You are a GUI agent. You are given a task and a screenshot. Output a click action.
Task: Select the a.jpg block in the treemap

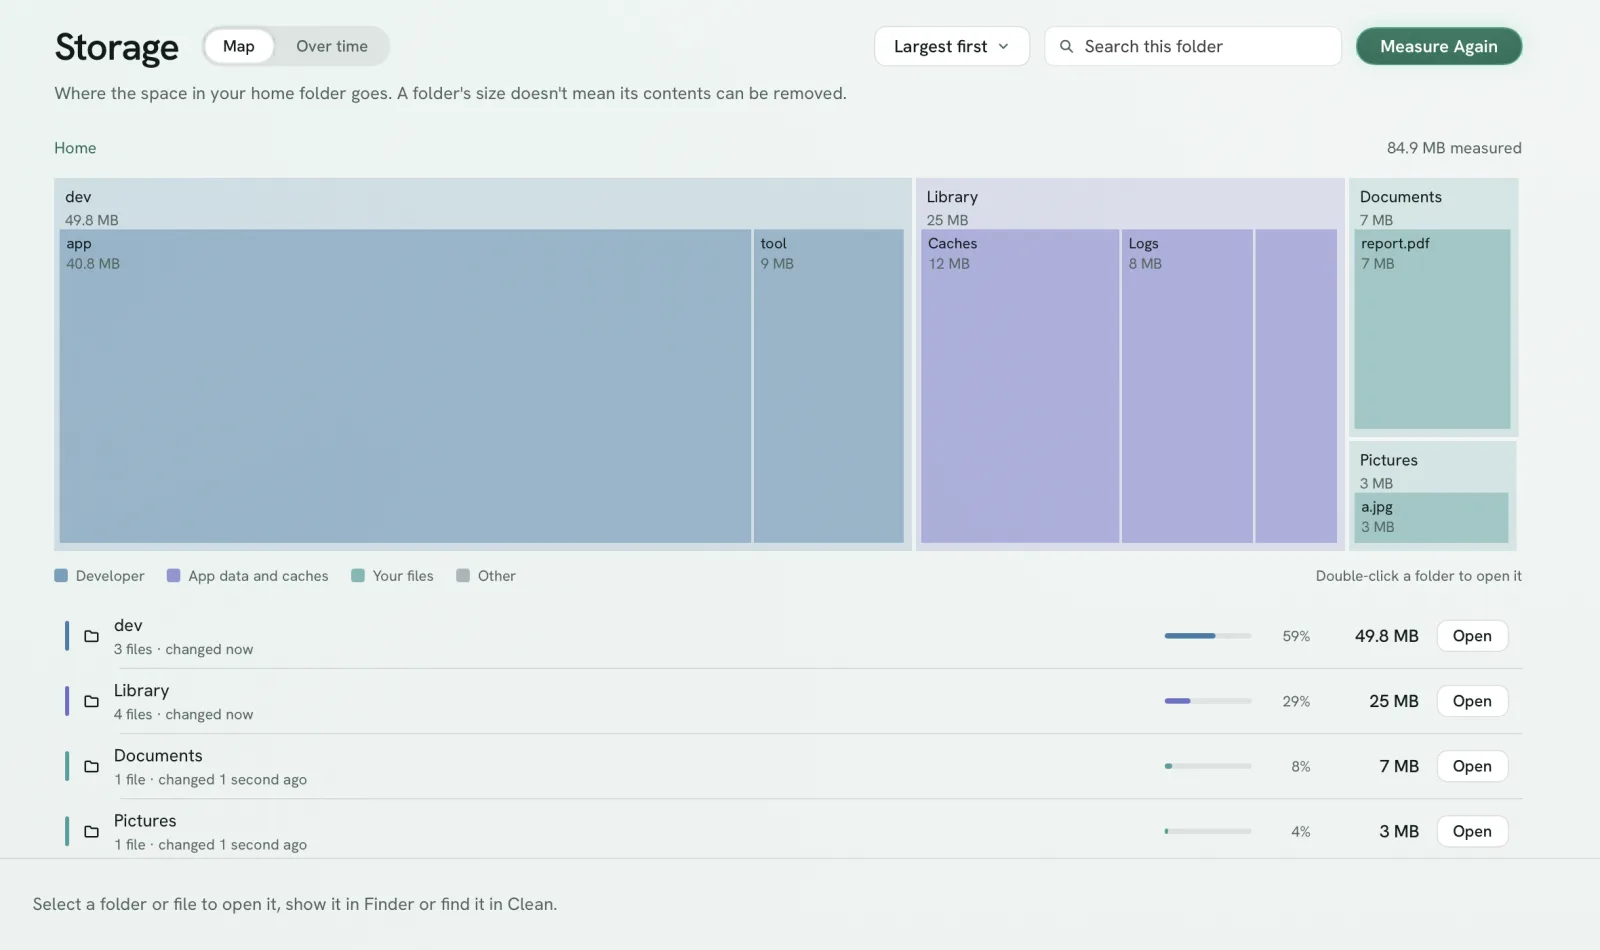(x=1431, y=518)
